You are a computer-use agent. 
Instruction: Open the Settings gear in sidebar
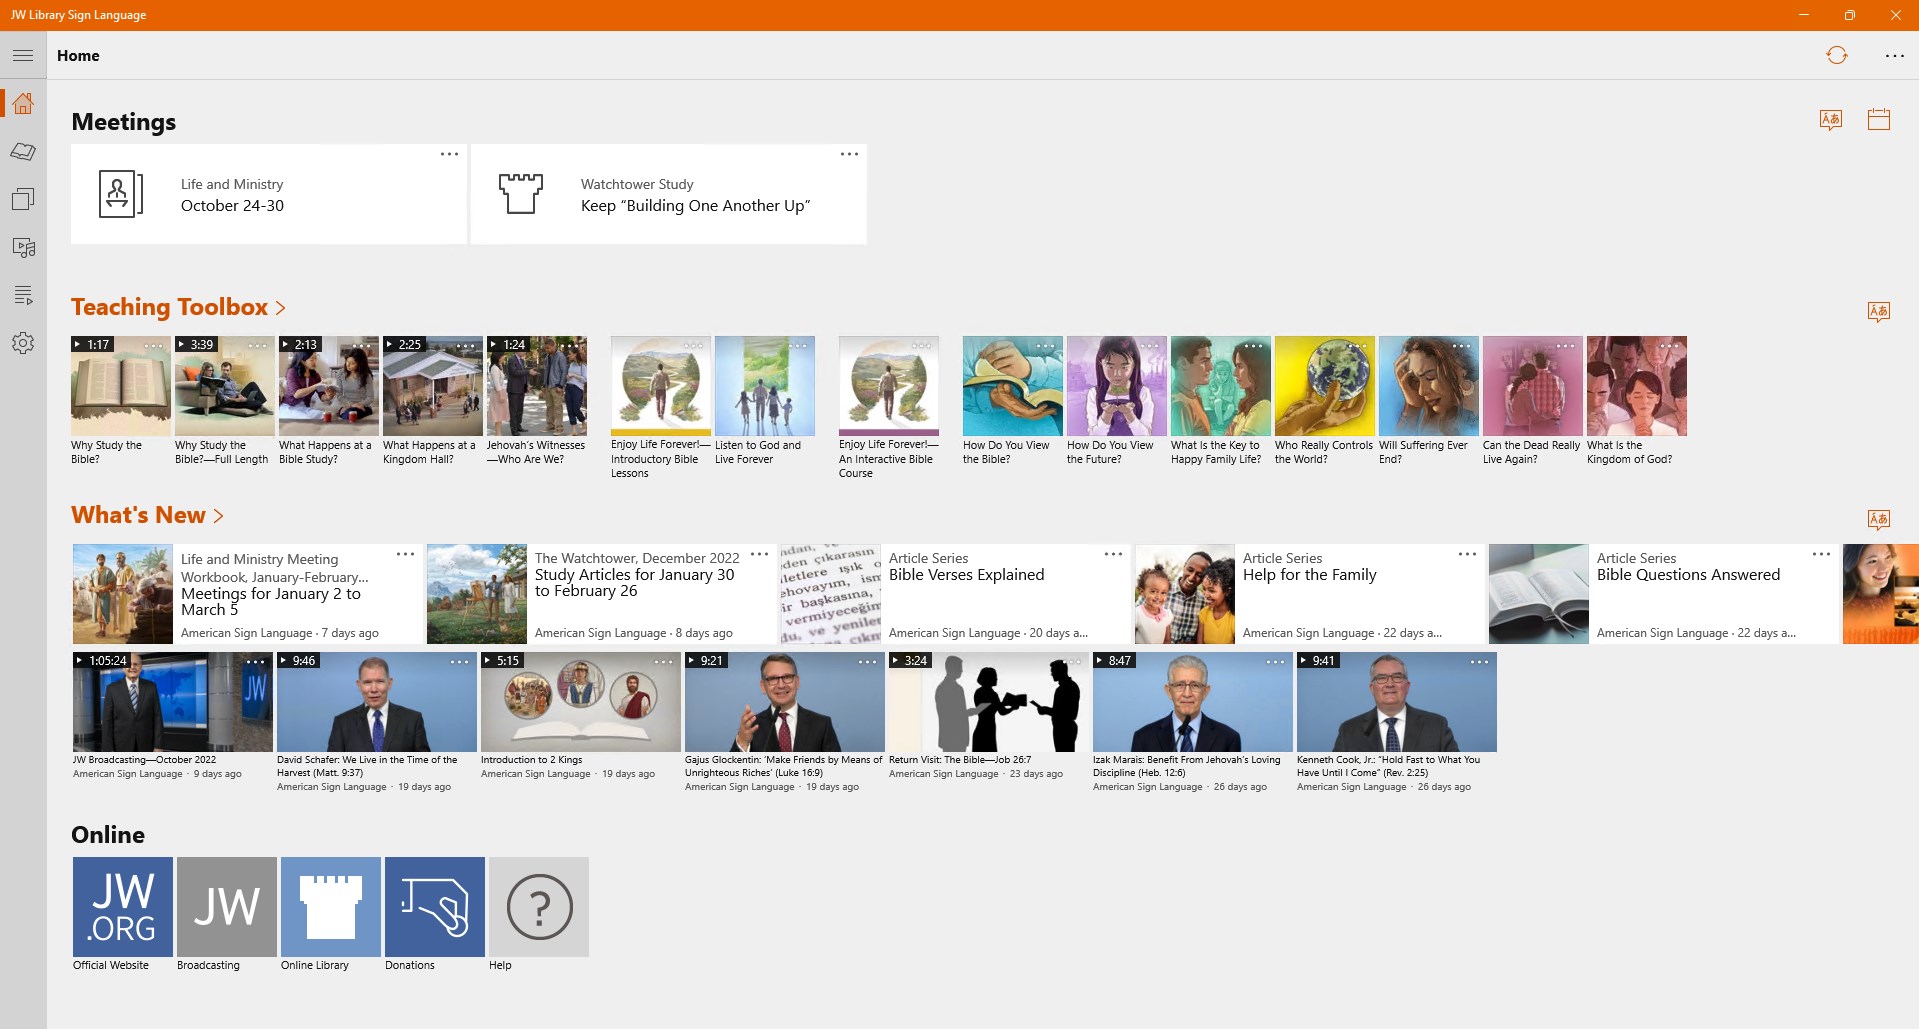[x=23, y=343]
